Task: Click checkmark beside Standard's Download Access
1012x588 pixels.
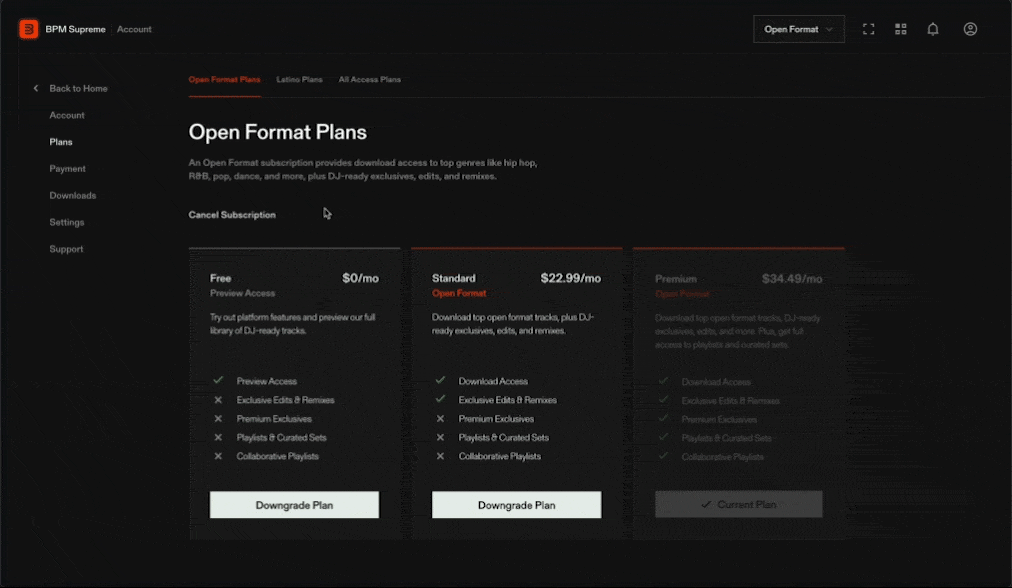Action: pos(440,381)
